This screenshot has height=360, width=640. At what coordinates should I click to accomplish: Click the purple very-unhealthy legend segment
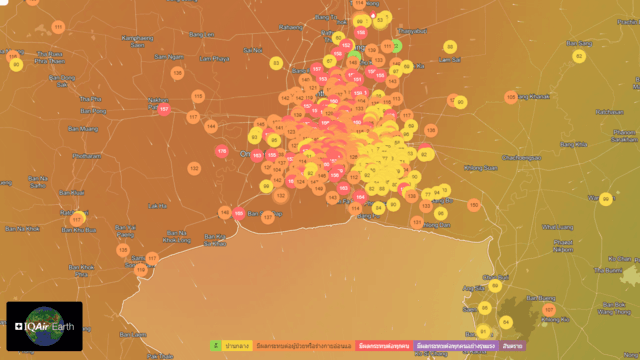click(x=456, y=346)
